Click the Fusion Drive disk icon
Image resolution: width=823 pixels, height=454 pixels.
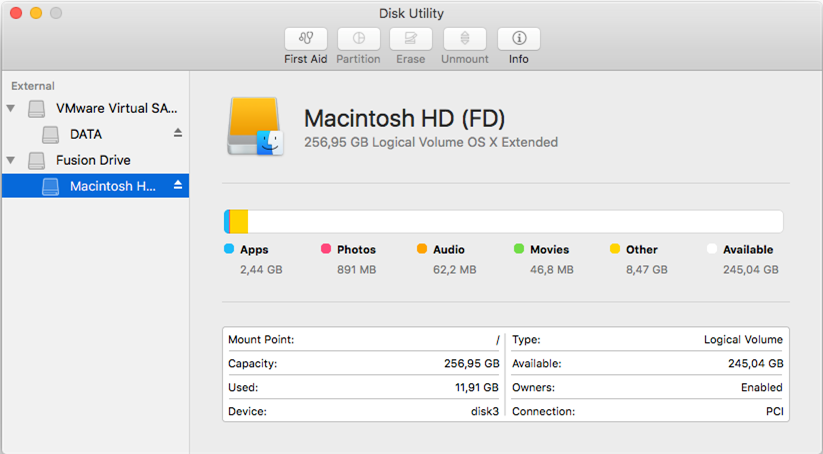(x=36, y=161)
